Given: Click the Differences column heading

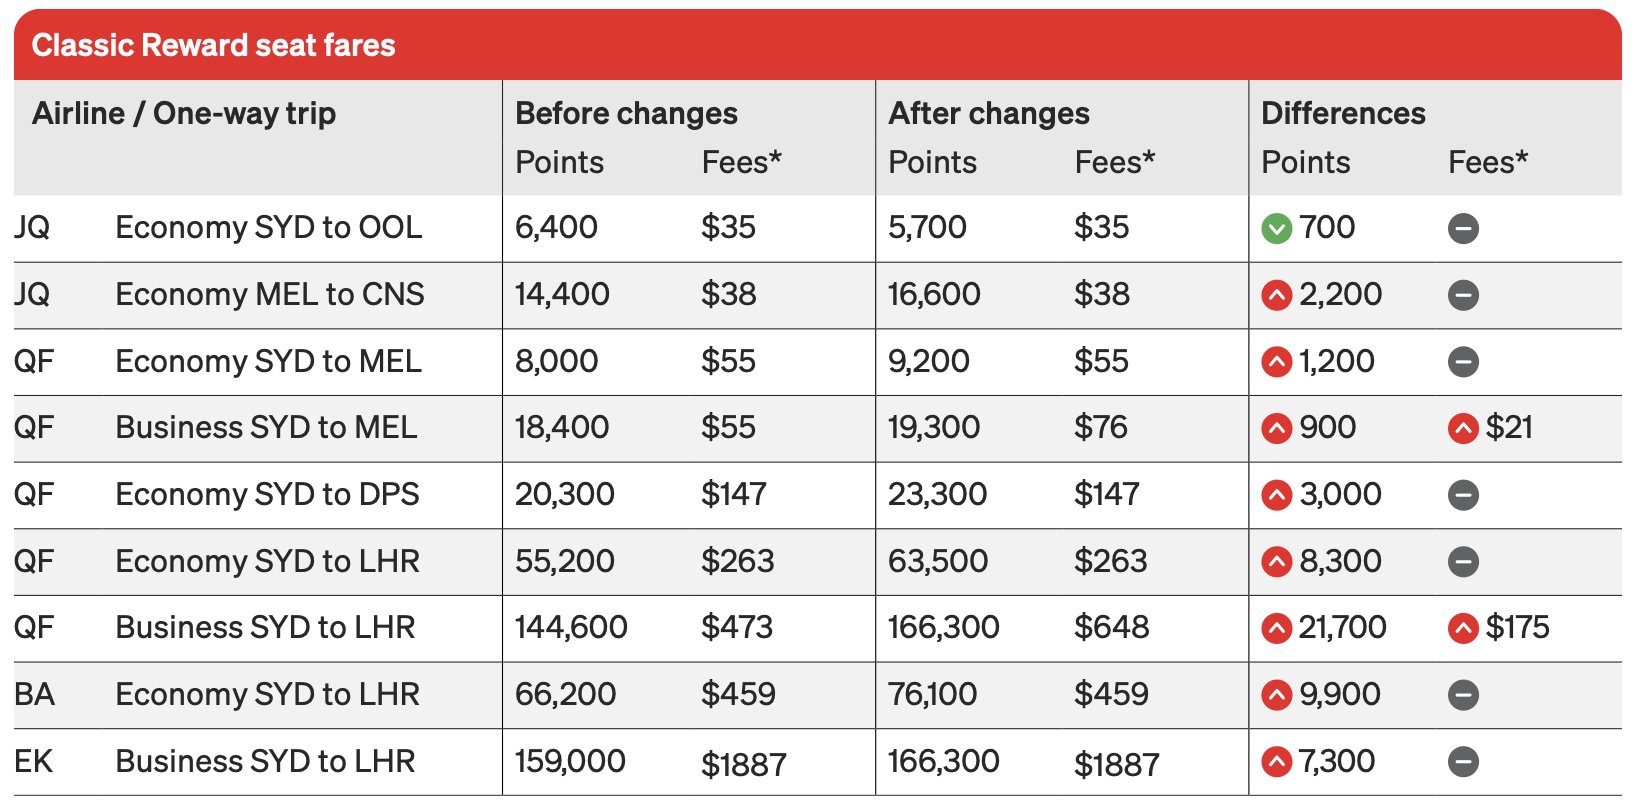Looking at the screenshot, I should coord(1343,113).
